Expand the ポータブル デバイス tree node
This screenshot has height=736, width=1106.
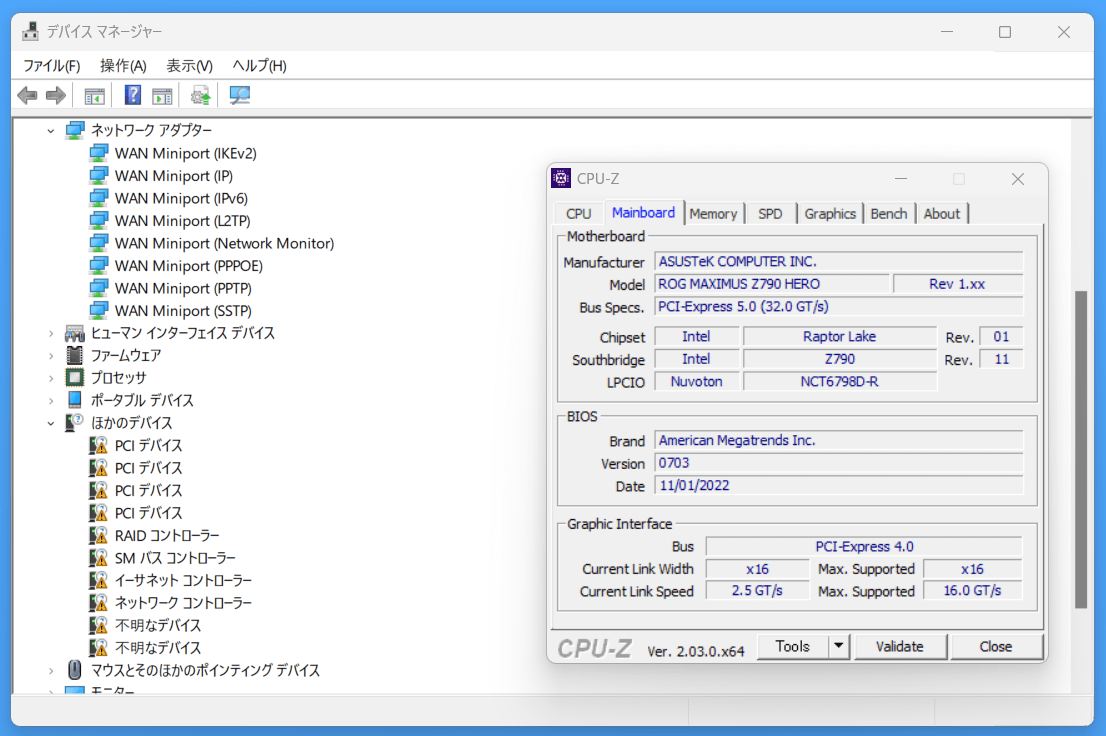point(51,401)
